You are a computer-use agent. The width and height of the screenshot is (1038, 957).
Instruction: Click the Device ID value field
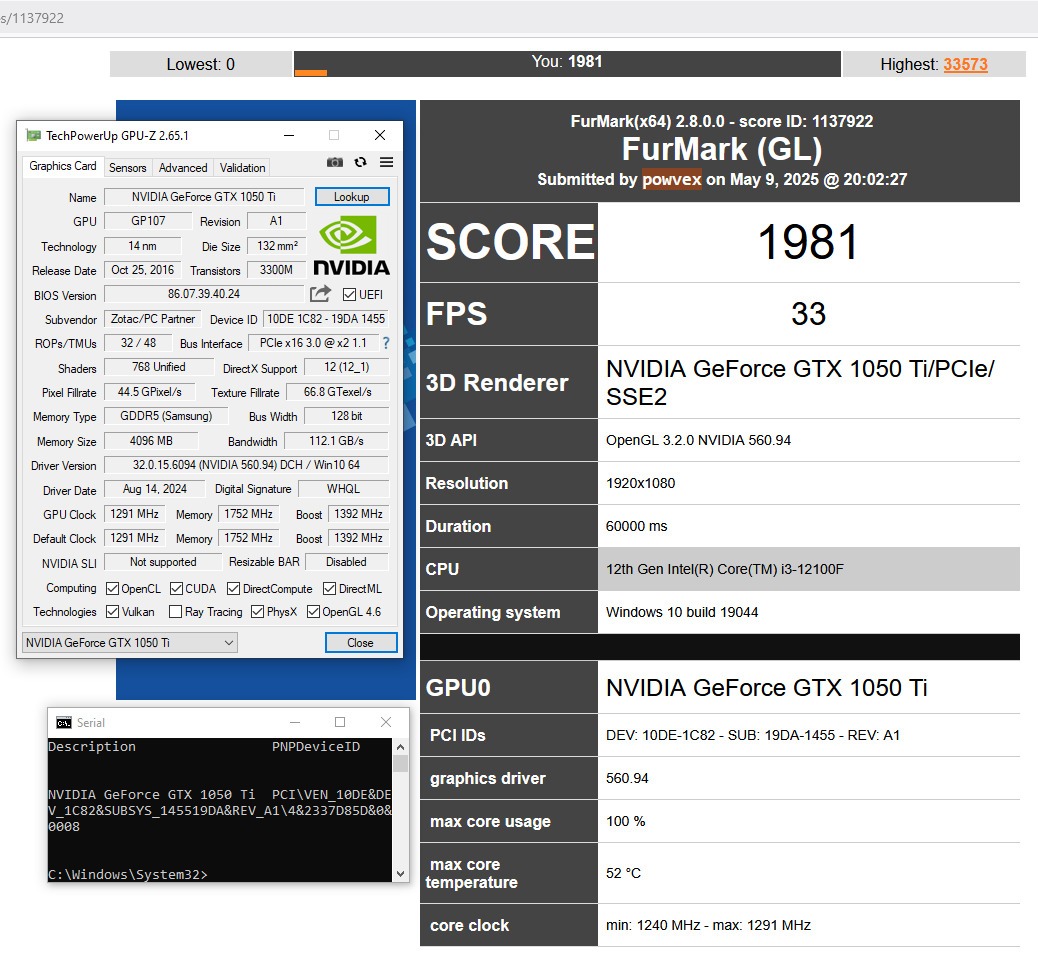pyautogui.click(x=326, y=319)
